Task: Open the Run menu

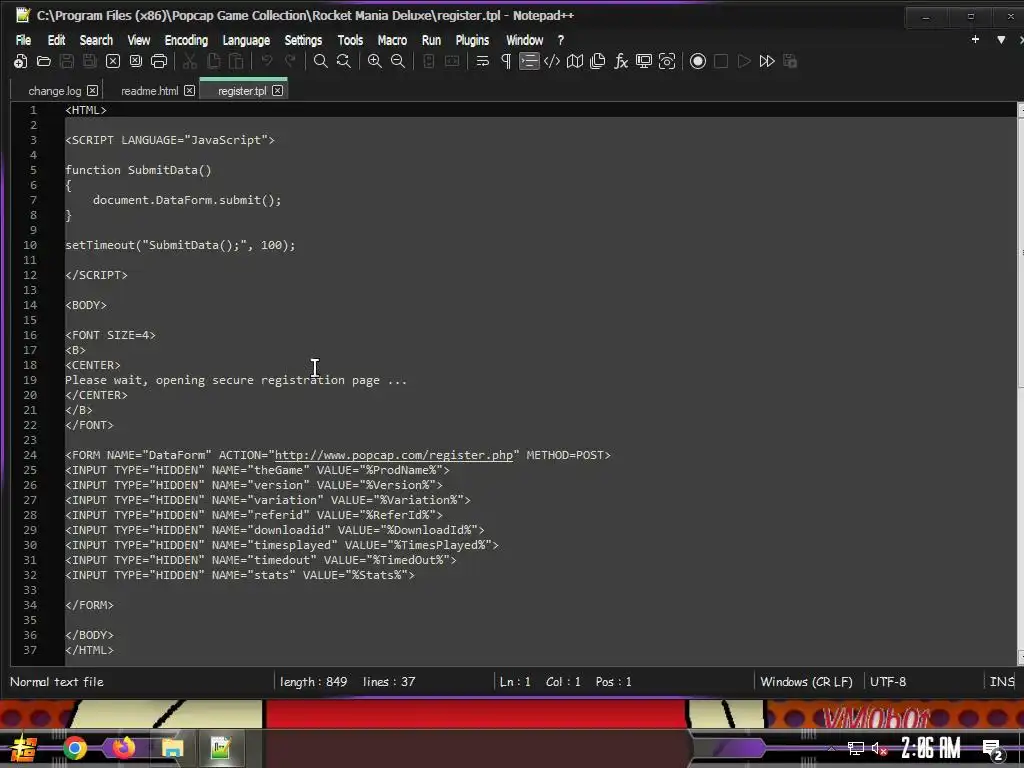Action: [431, 40]
